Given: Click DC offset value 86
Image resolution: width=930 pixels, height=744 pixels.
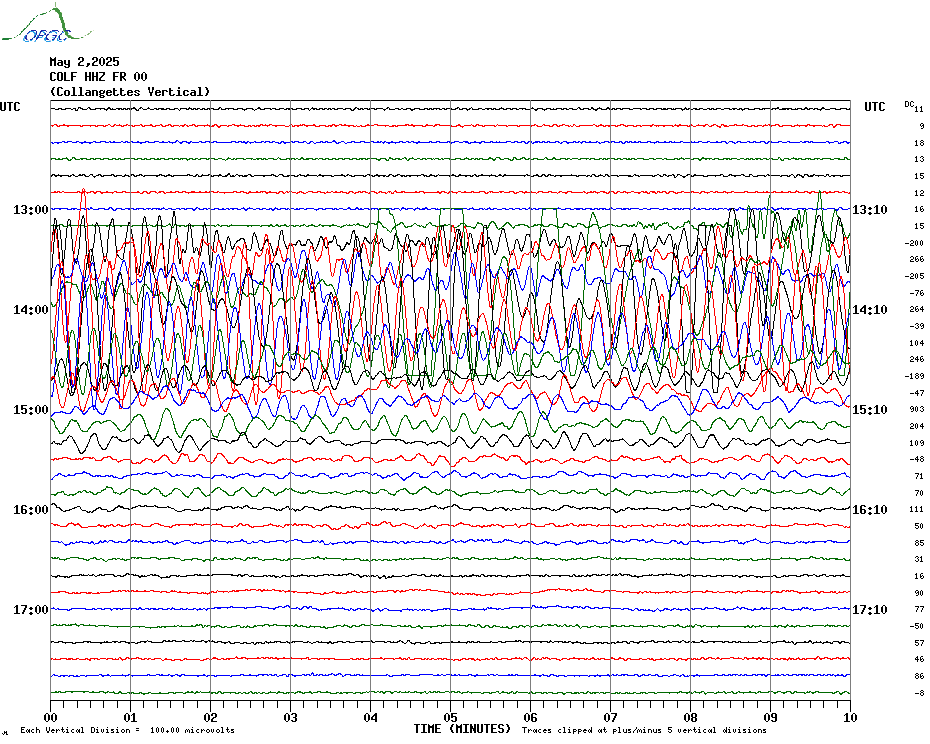Looking at the screenshot, I should [x=919, y=676].
